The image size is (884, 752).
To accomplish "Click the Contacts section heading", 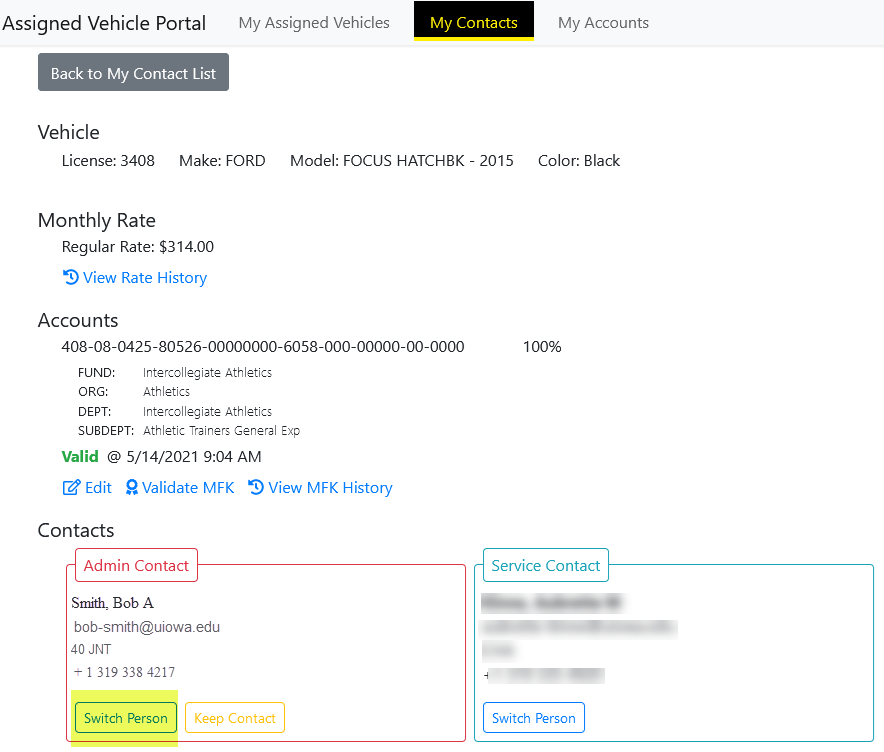I will 76,530.
